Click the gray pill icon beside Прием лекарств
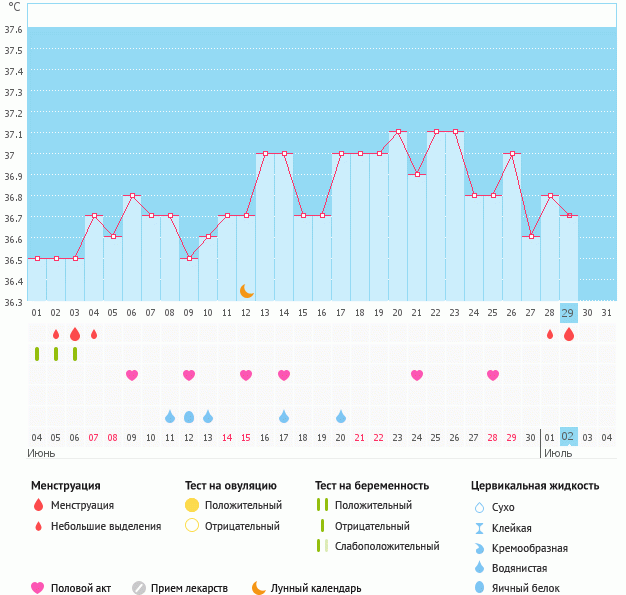This screenshot has height=595, width=626. coord(139,588)
